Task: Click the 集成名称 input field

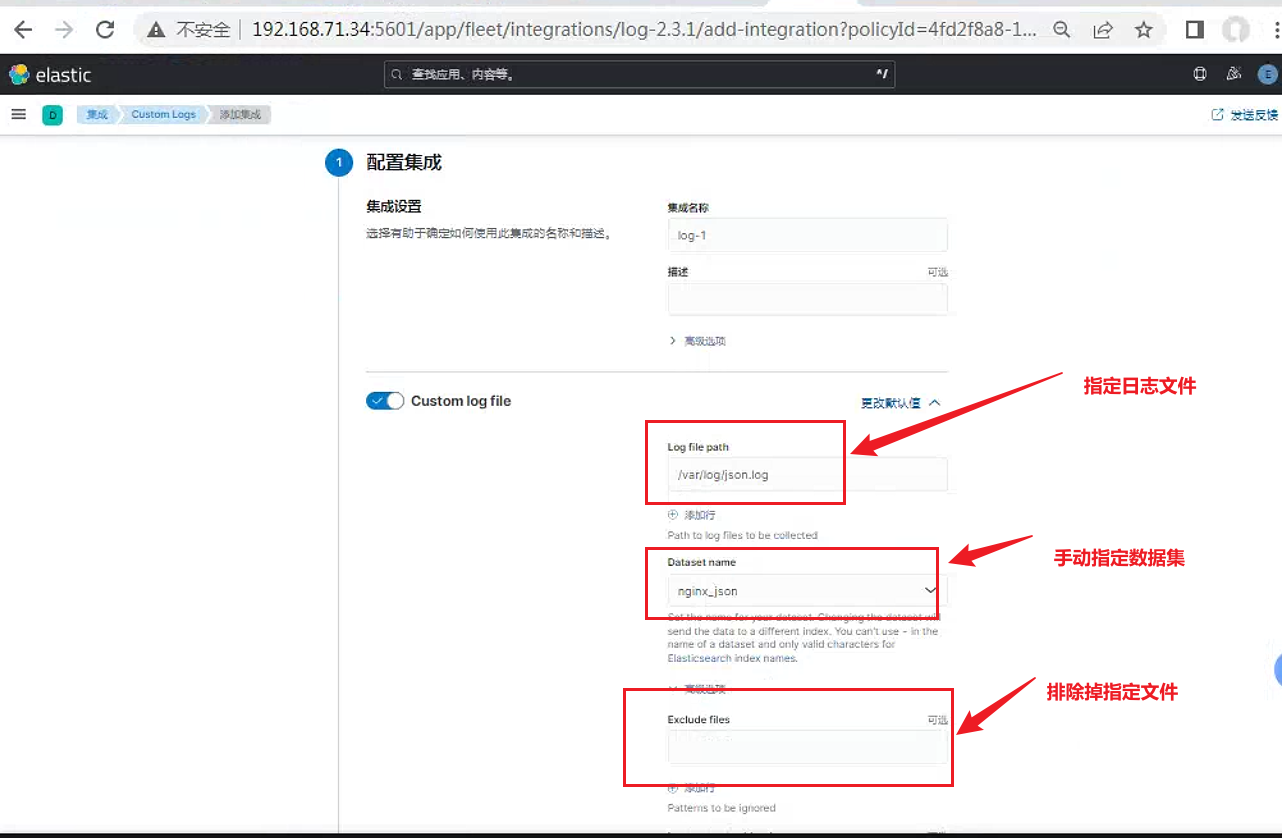Action: coord(807,235)
